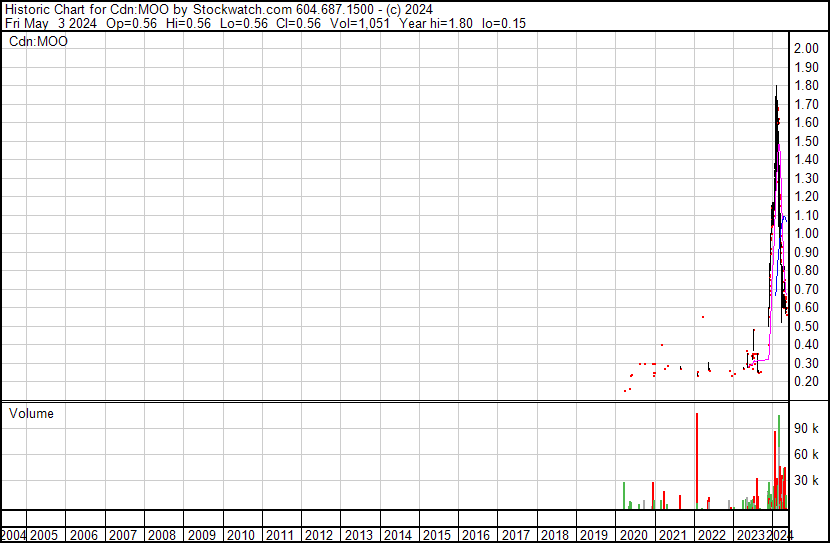Select the 2022 year label on the timeline

click(712, 536)
